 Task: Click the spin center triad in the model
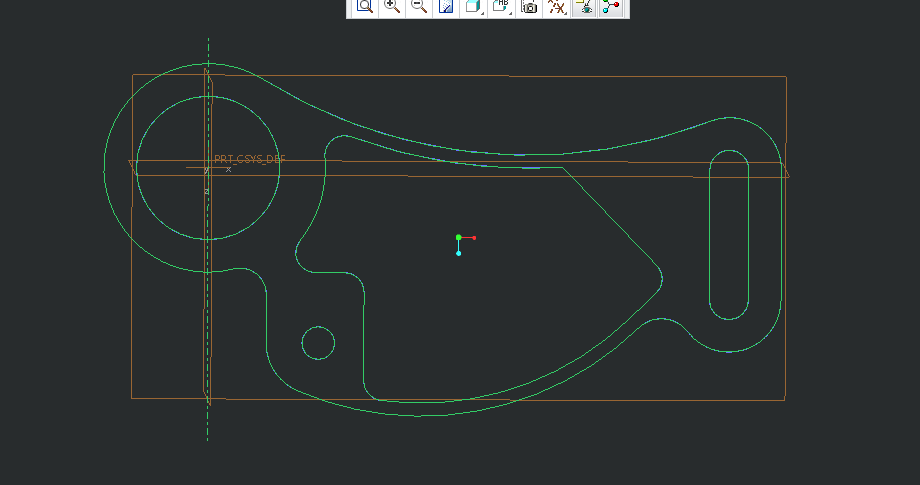459,239
